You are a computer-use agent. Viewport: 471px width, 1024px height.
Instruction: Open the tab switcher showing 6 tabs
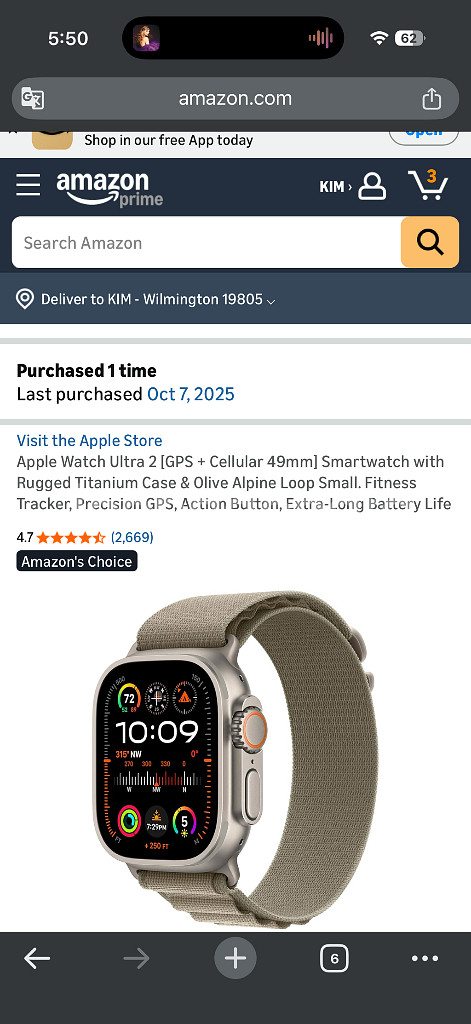pos(334,959)
